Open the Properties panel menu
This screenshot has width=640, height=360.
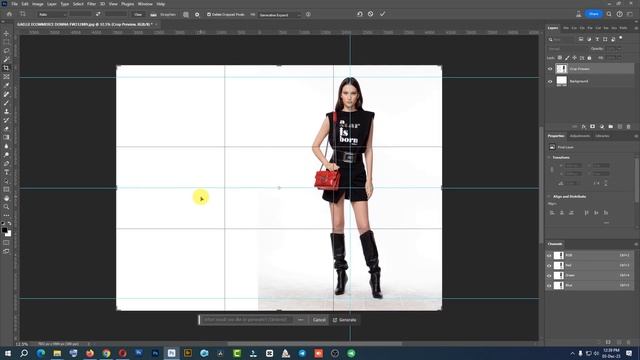pyautogui.click(x=636, y=136)
